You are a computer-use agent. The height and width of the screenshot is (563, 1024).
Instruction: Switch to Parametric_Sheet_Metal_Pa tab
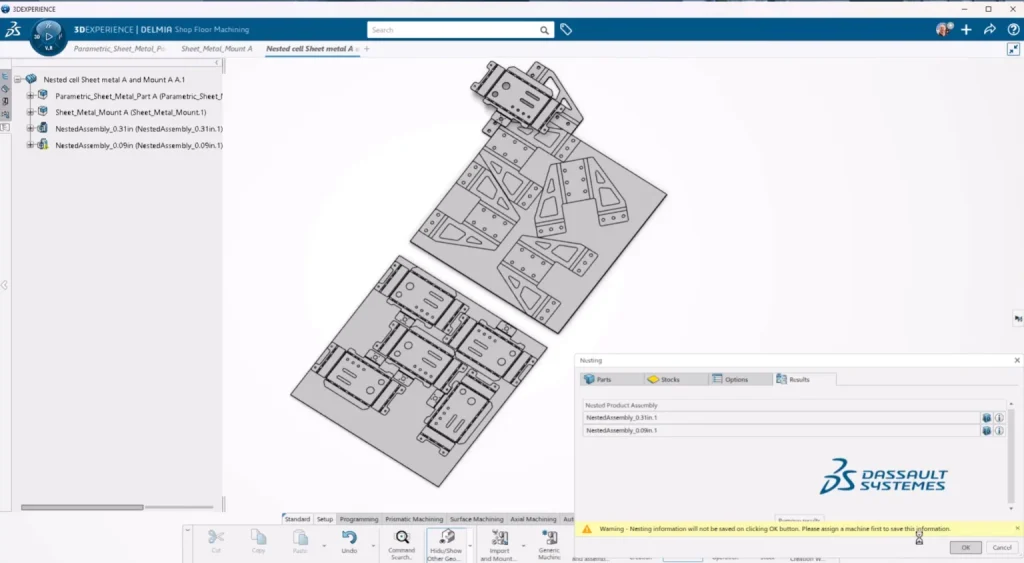click(119, 49)
